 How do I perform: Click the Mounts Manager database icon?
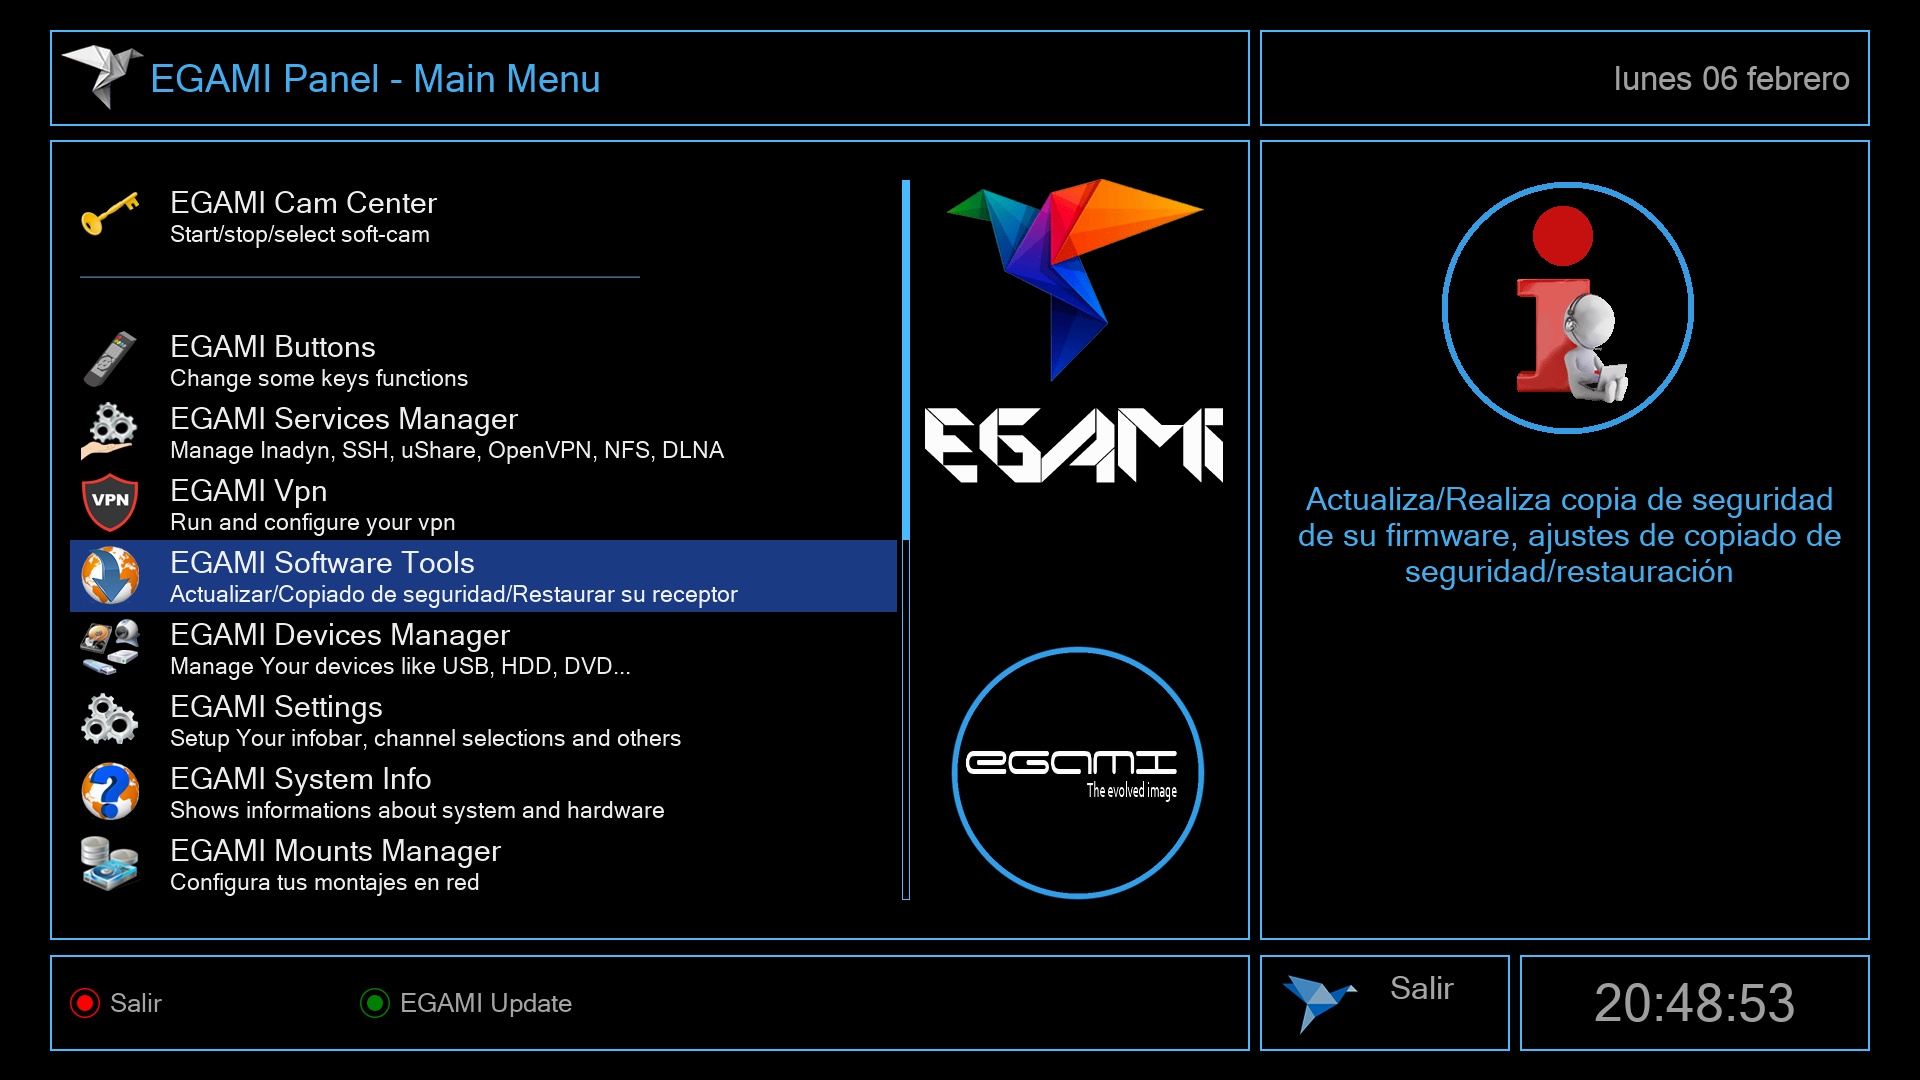coord(110,863)
